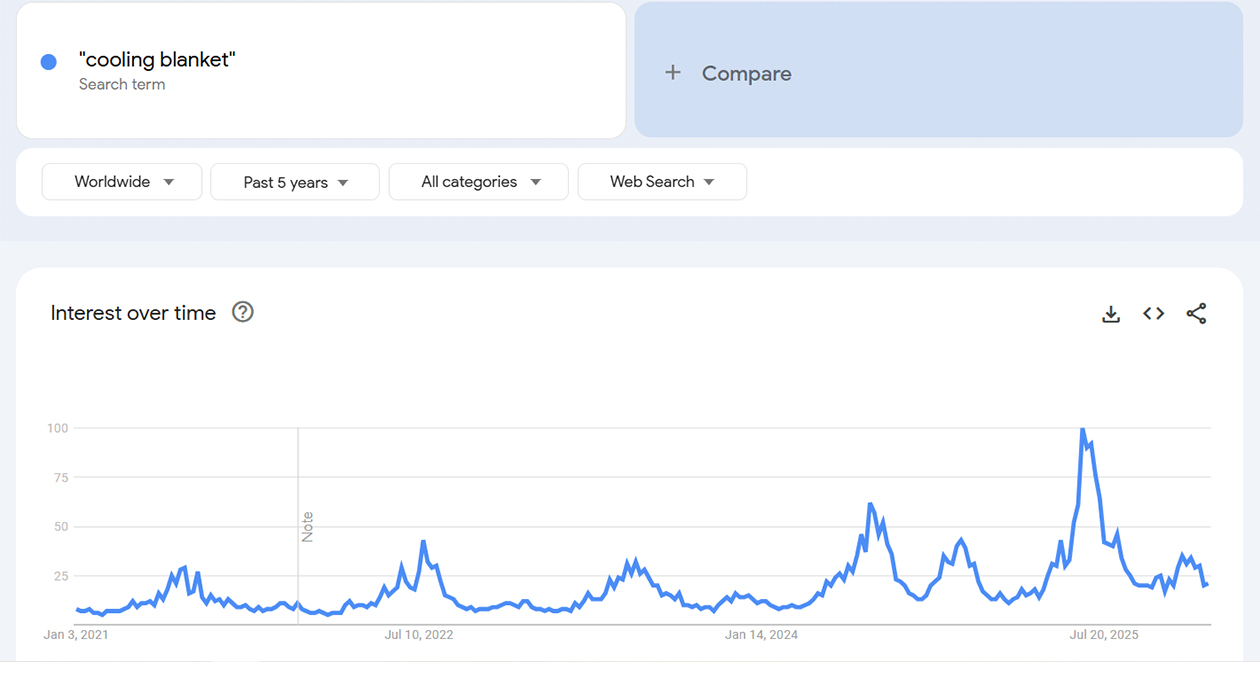Share the Interest over time chart

(x=1196, y=313)
